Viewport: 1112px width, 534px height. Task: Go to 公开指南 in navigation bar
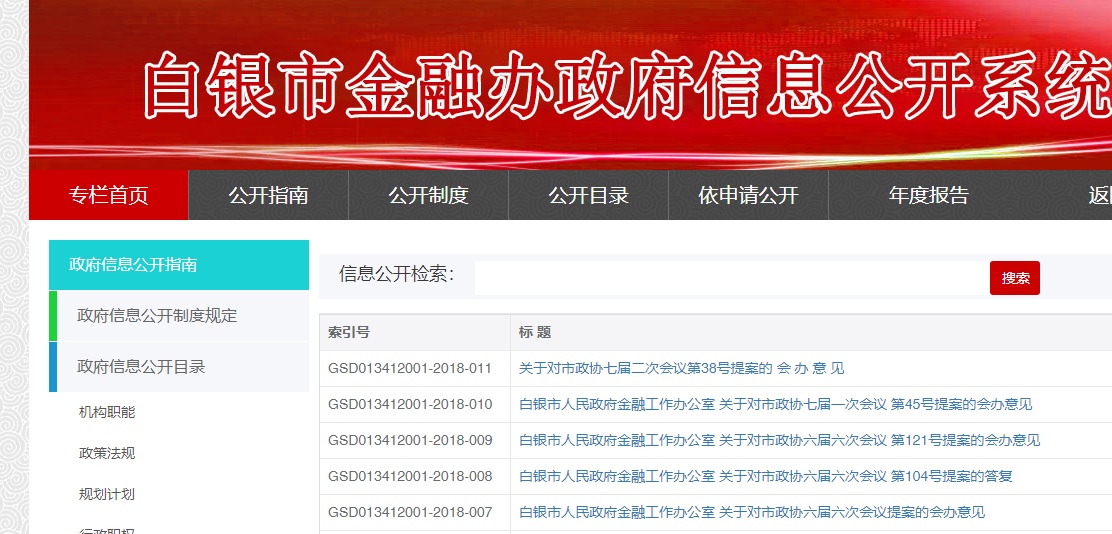click(268, 195)
